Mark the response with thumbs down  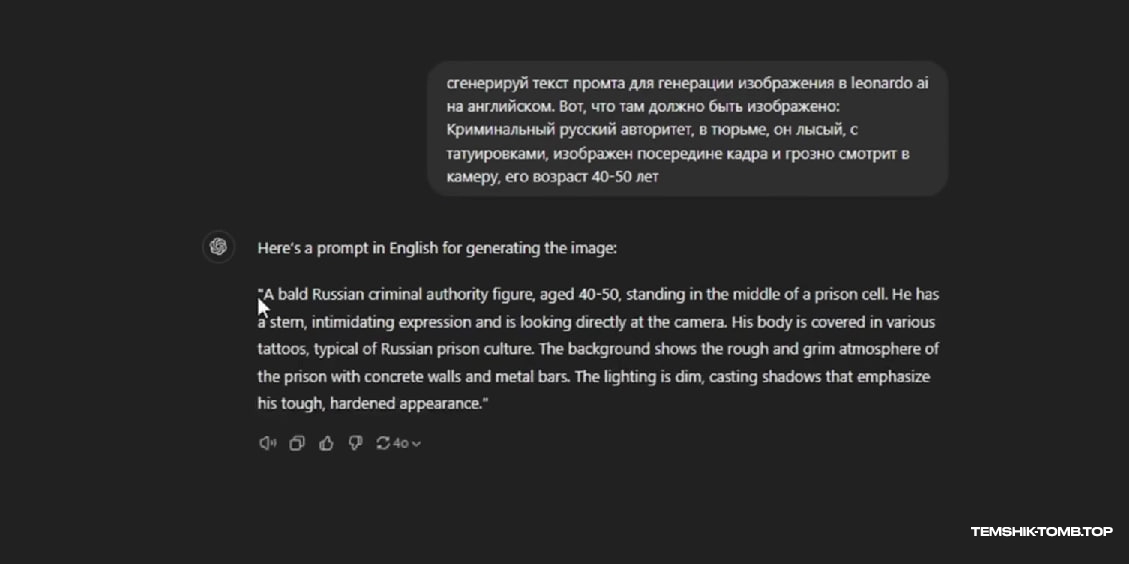click(x=355, y=443)
